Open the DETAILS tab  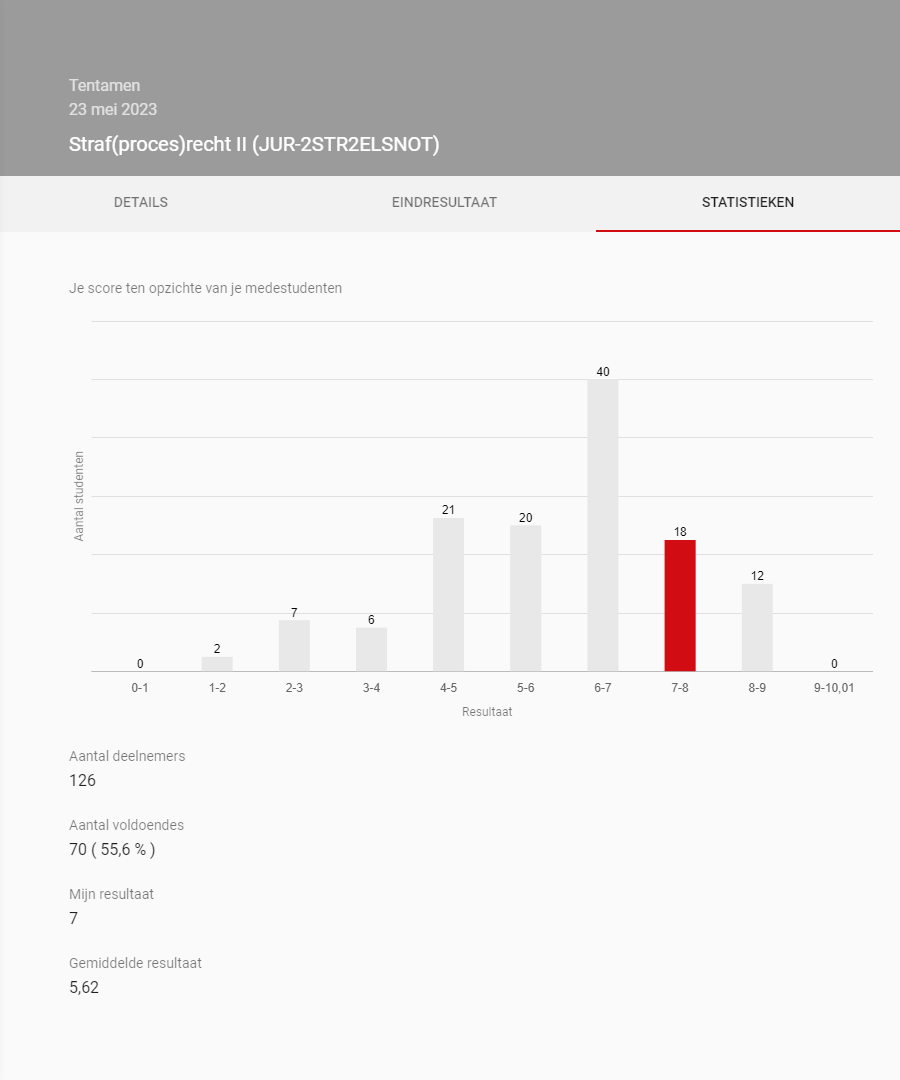(x=141, y=203)
